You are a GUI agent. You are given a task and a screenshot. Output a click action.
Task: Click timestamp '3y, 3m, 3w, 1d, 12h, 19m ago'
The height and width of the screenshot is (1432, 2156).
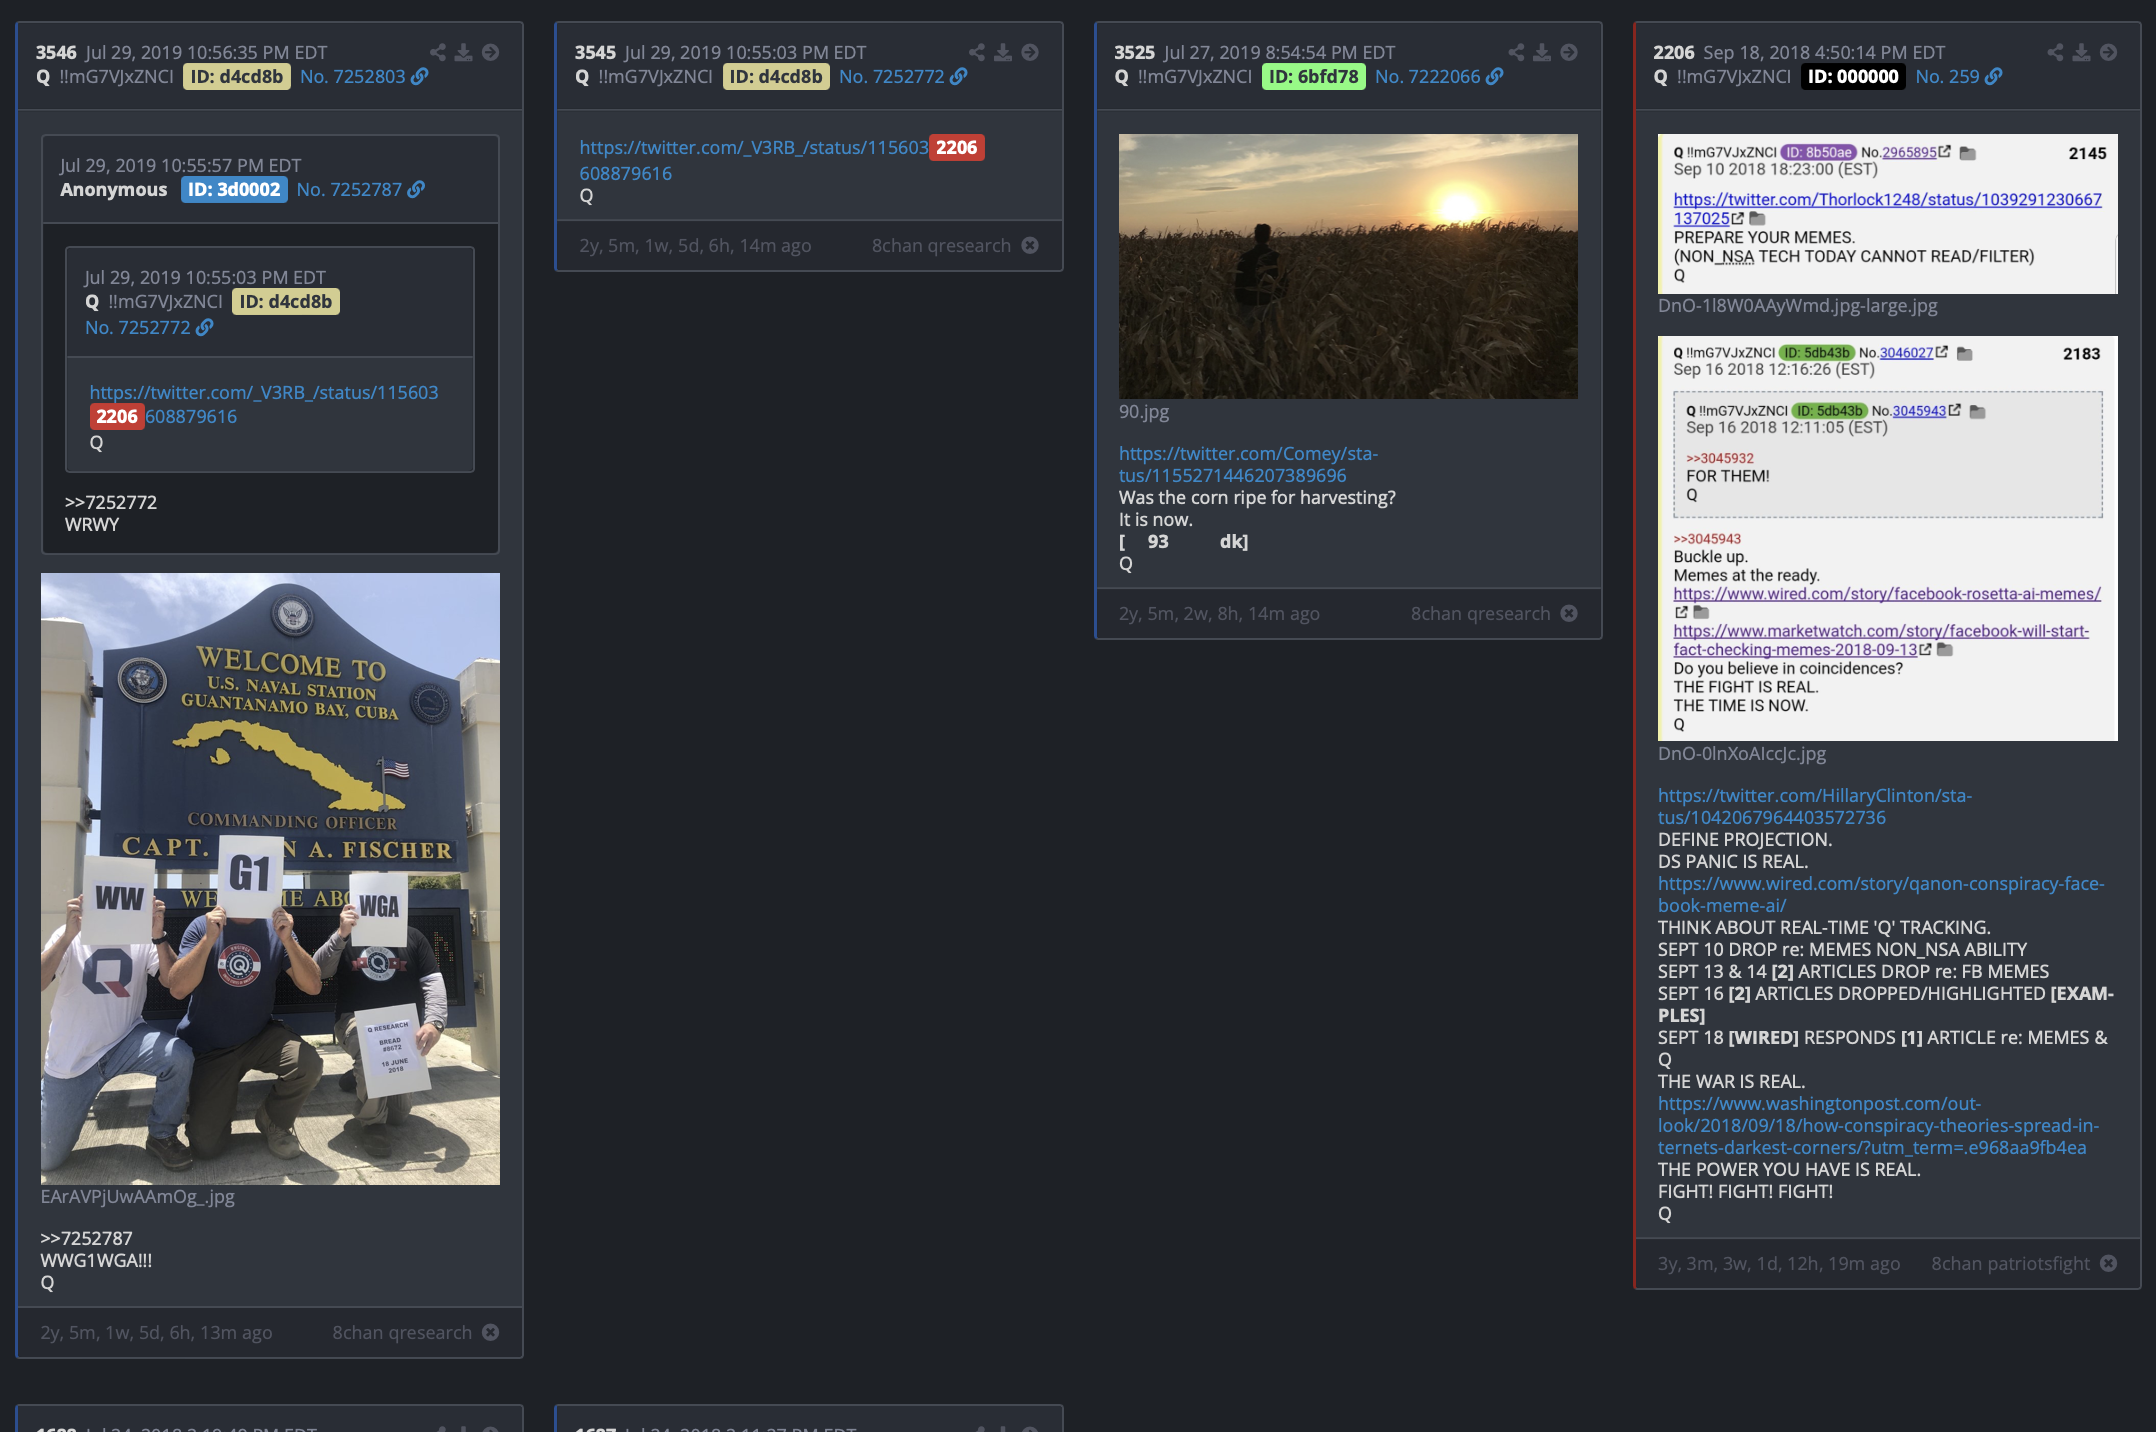point(1779,1263)
